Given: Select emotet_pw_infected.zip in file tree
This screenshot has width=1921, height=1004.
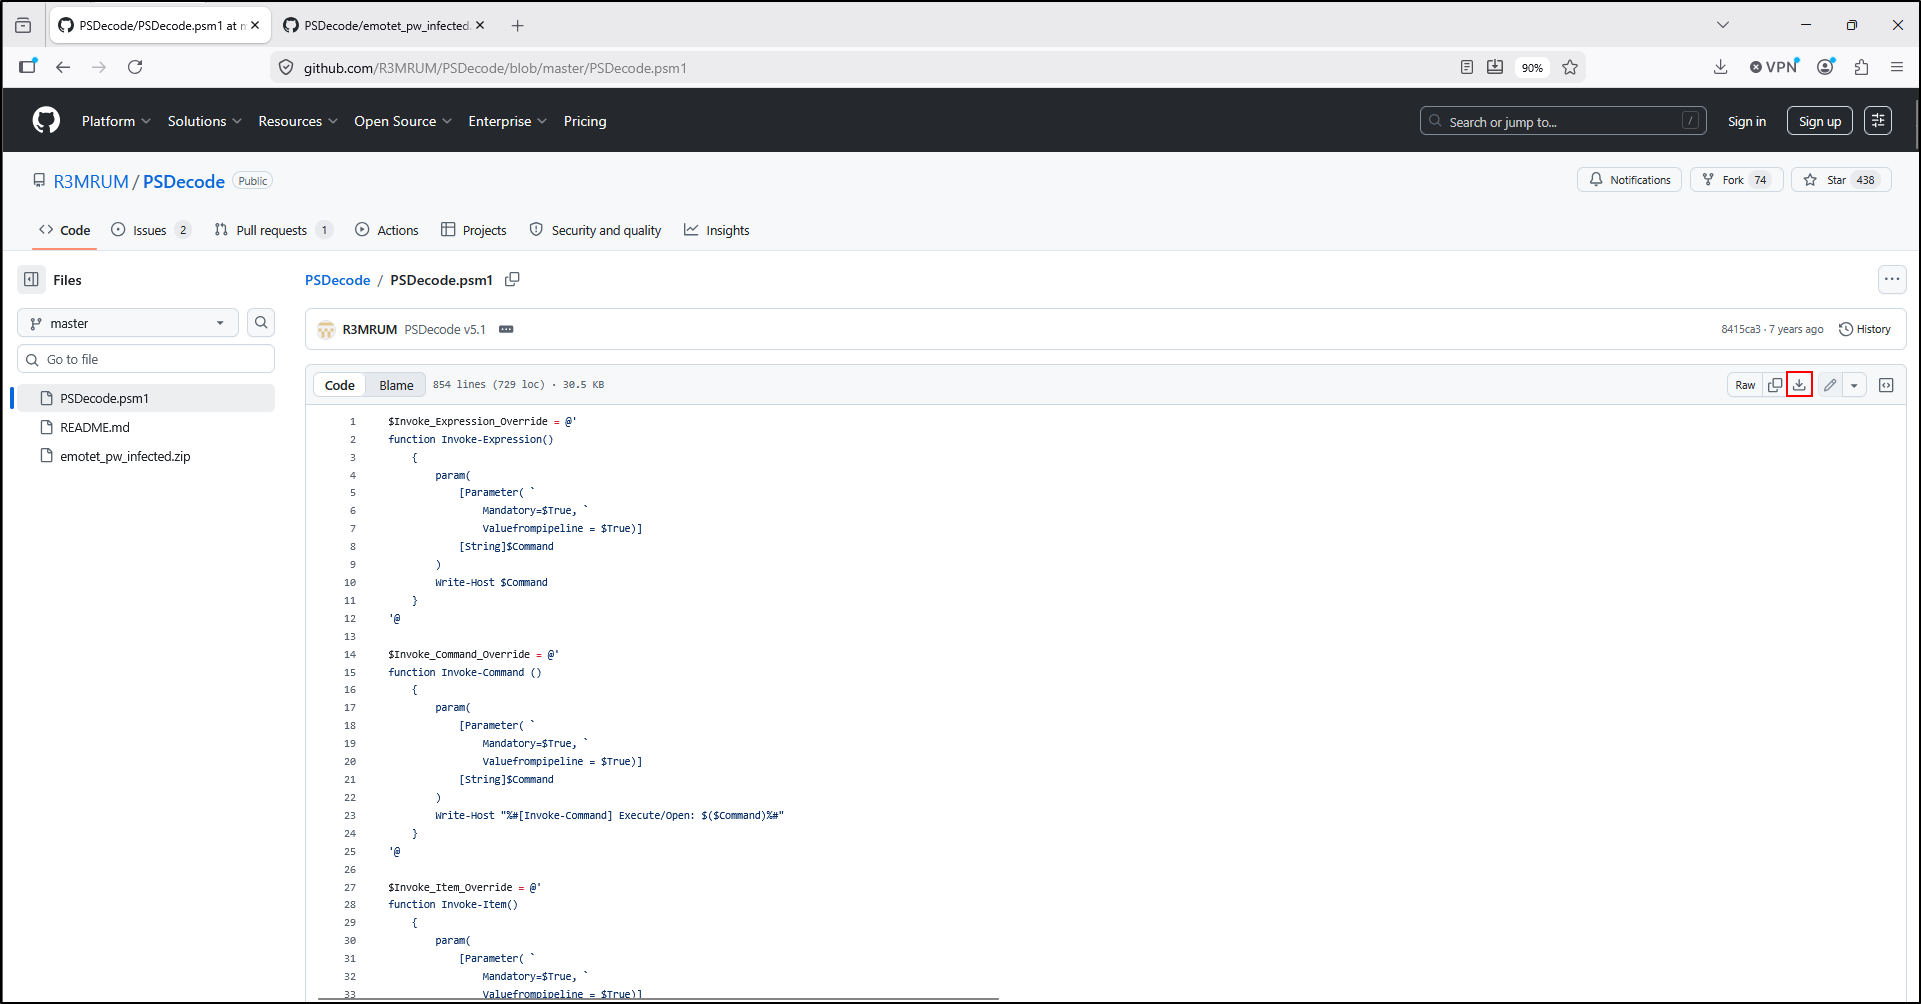Looking at the screenshot, I should point(144,456).
